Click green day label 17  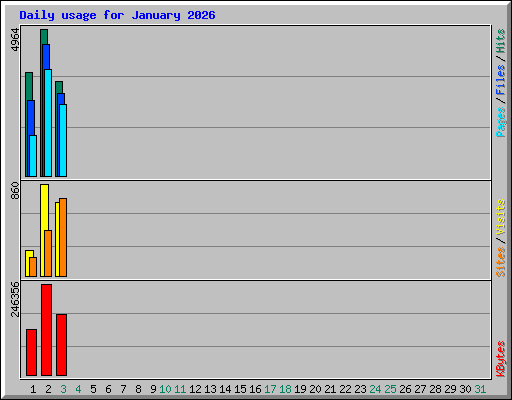tap(270, 389)
